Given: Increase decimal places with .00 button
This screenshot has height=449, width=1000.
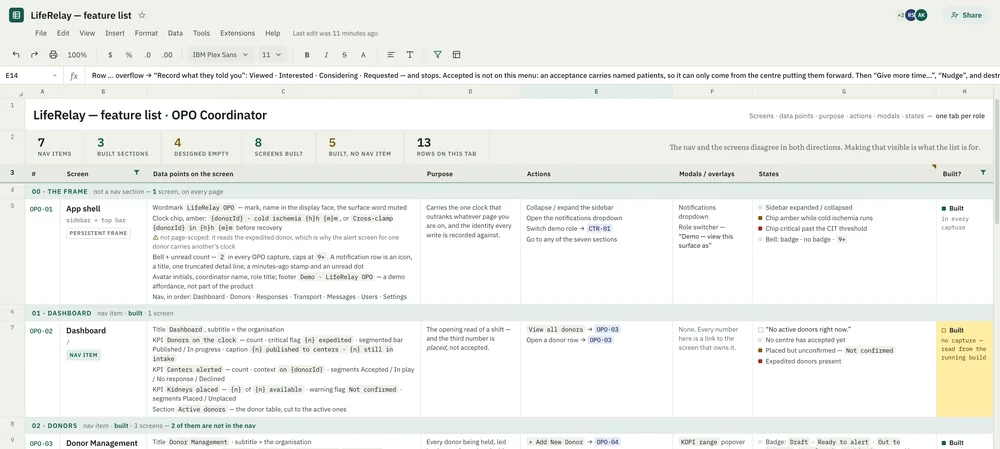Looking at the screenshot, I should coord(167,55).
